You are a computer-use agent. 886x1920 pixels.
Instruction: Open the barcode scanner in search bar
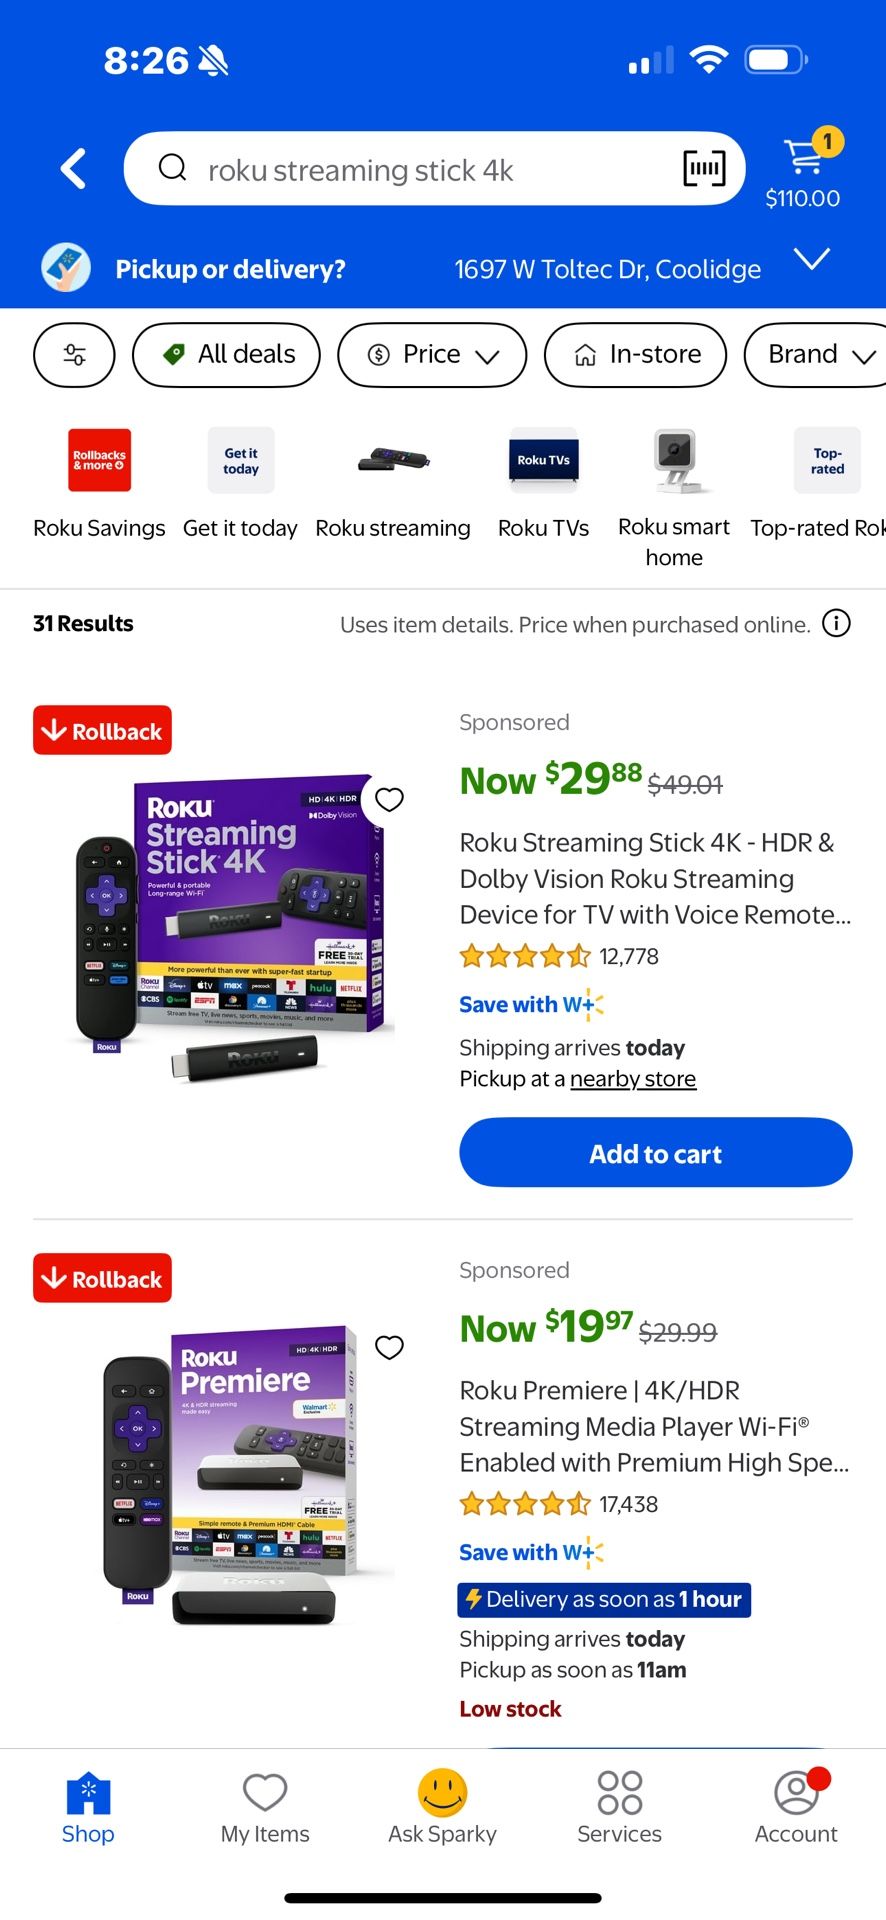click(x=703, y=168)
